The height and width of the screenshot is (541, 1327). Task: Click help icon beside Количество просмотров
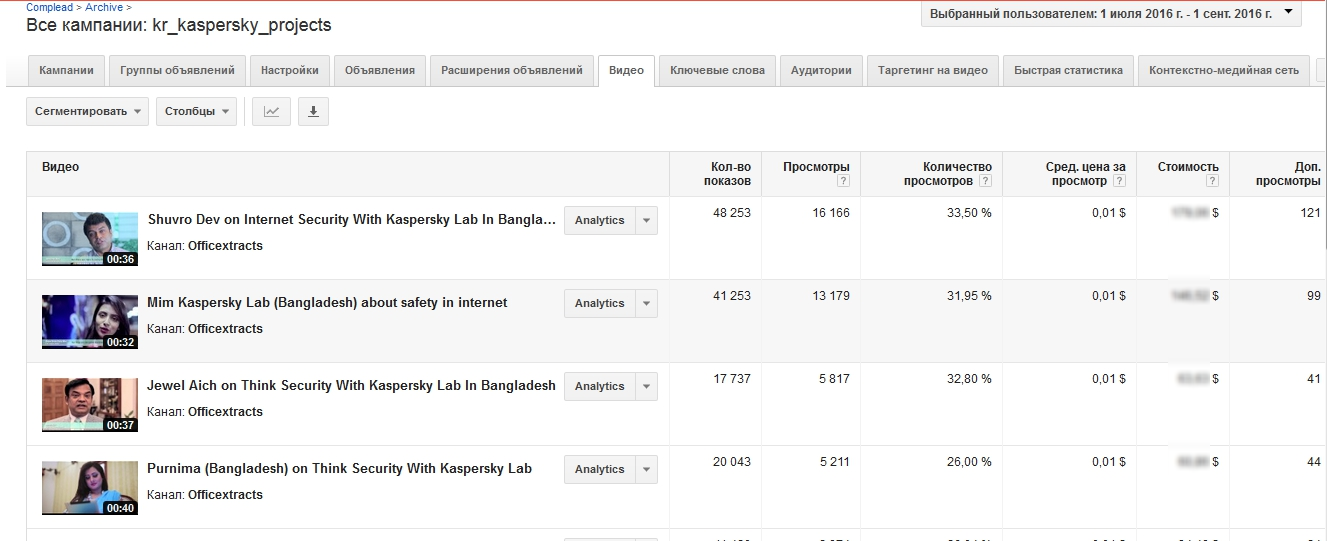coord(985,181)
